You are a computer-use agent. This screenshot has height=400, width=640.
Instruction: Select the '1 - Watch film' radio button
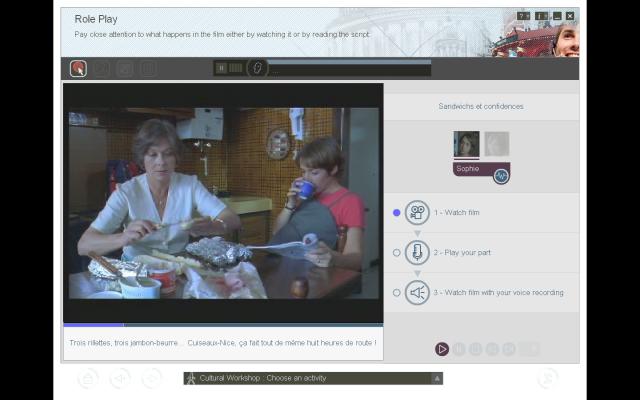coord(397,213)
